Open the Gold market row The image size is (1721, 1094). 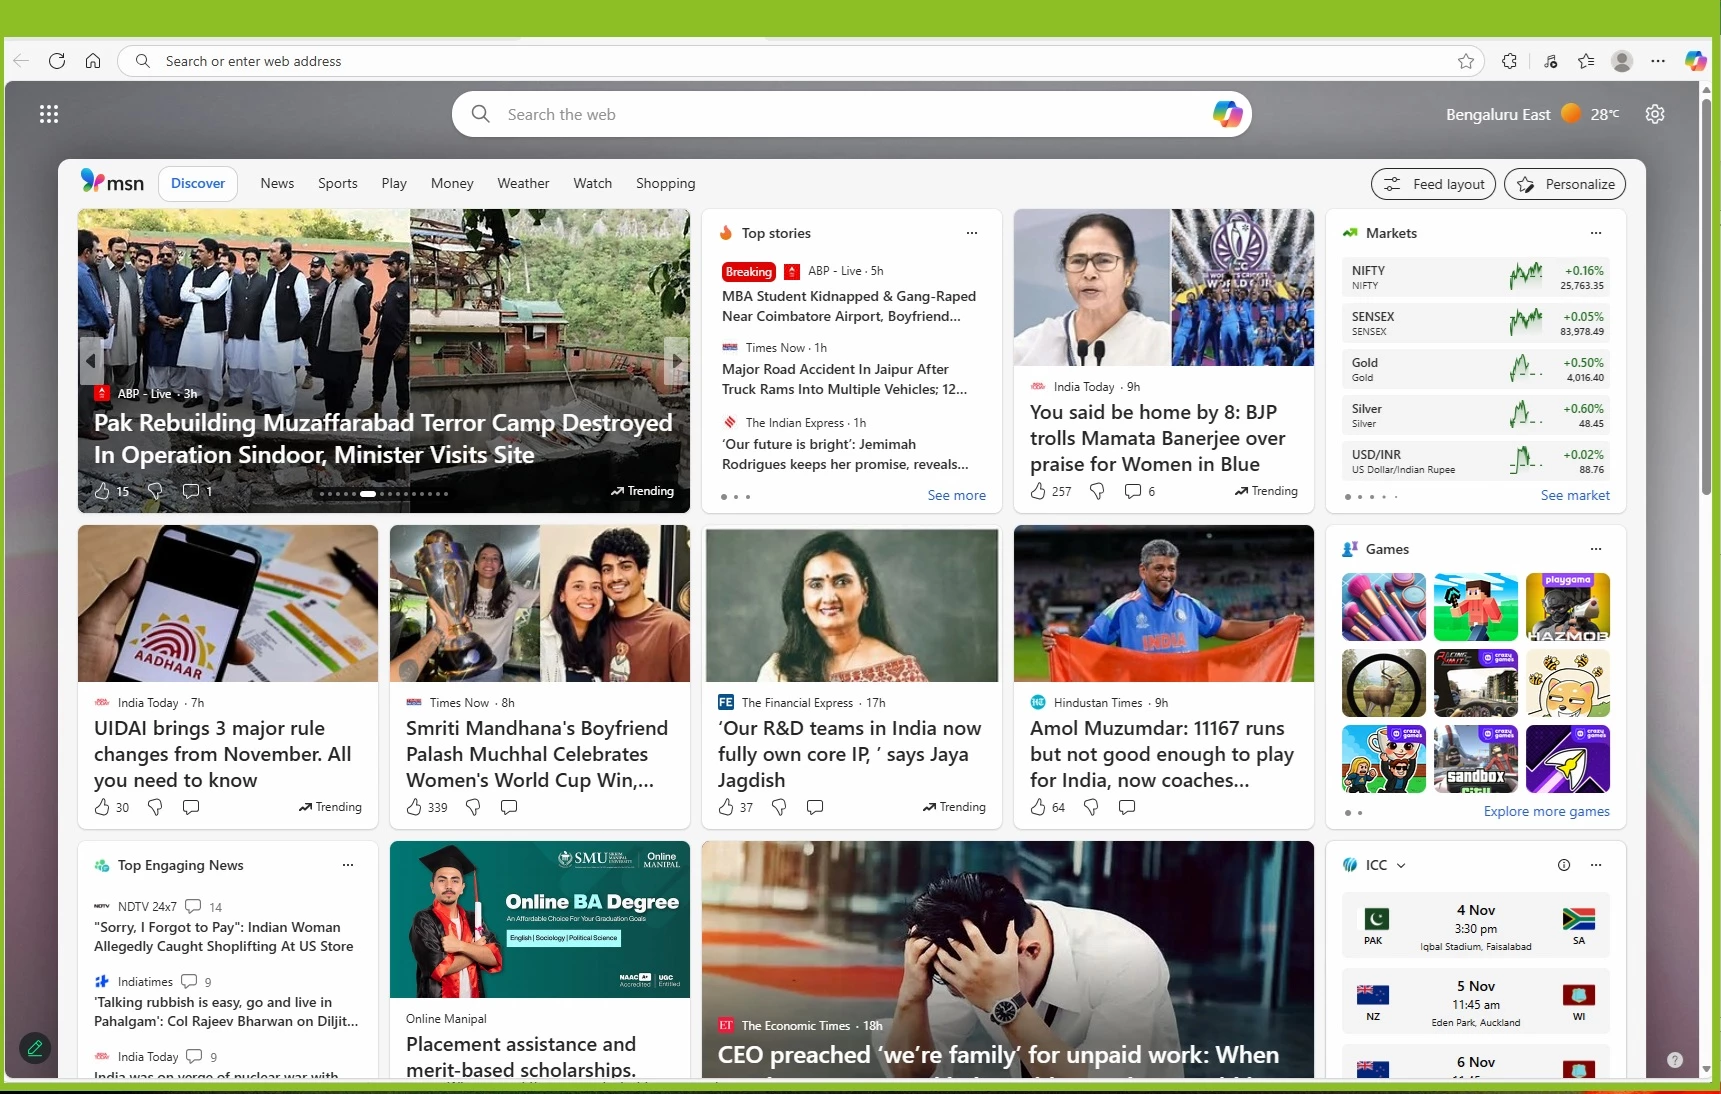pyautogui.click(x=1477, y=369)
